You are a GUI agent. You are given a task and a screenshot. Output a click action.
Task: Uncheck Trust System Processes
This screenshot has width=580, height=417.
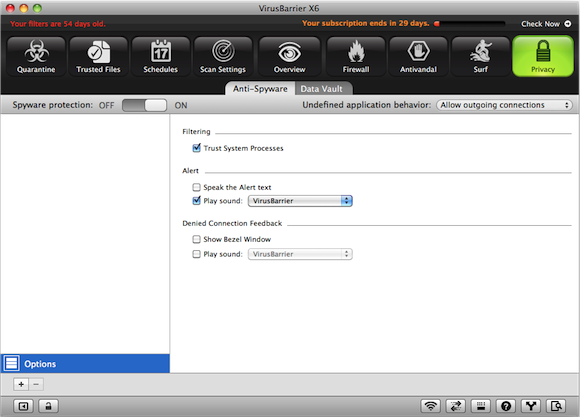tap(196, 148)
